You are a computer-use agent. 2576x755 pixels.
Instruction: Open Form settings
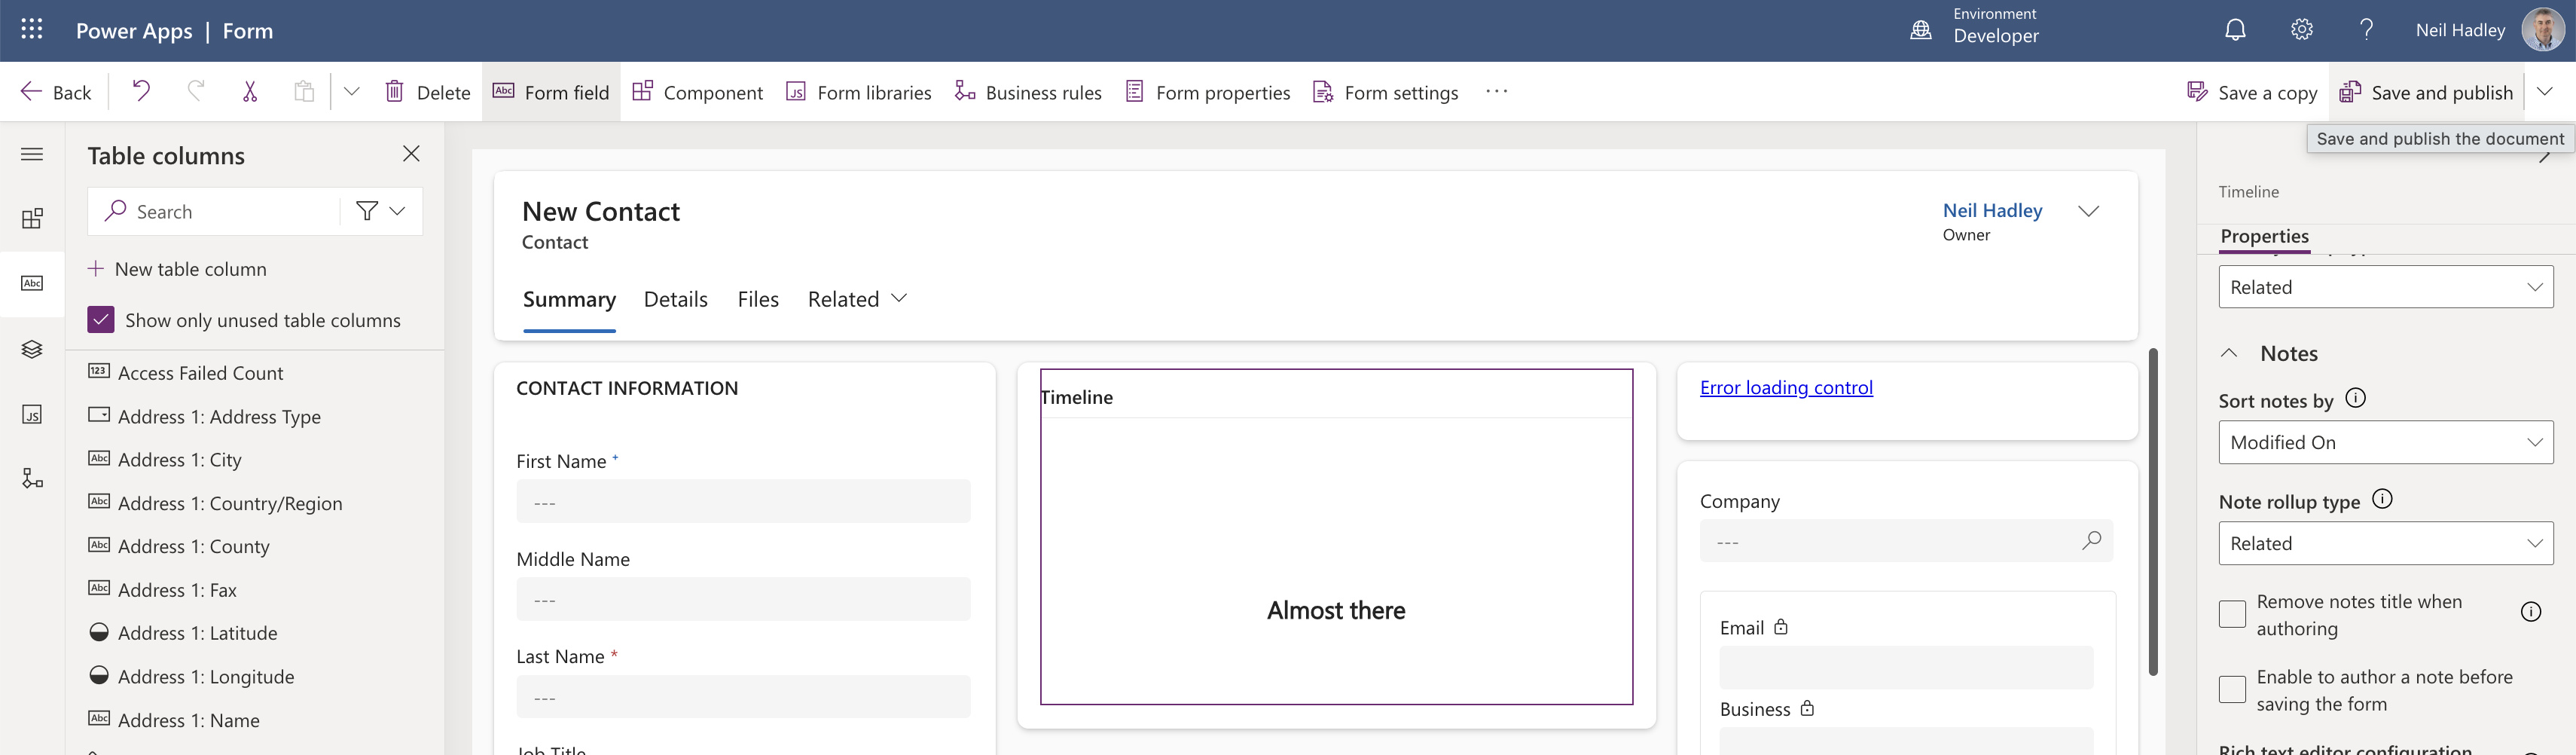point(1385,92)
